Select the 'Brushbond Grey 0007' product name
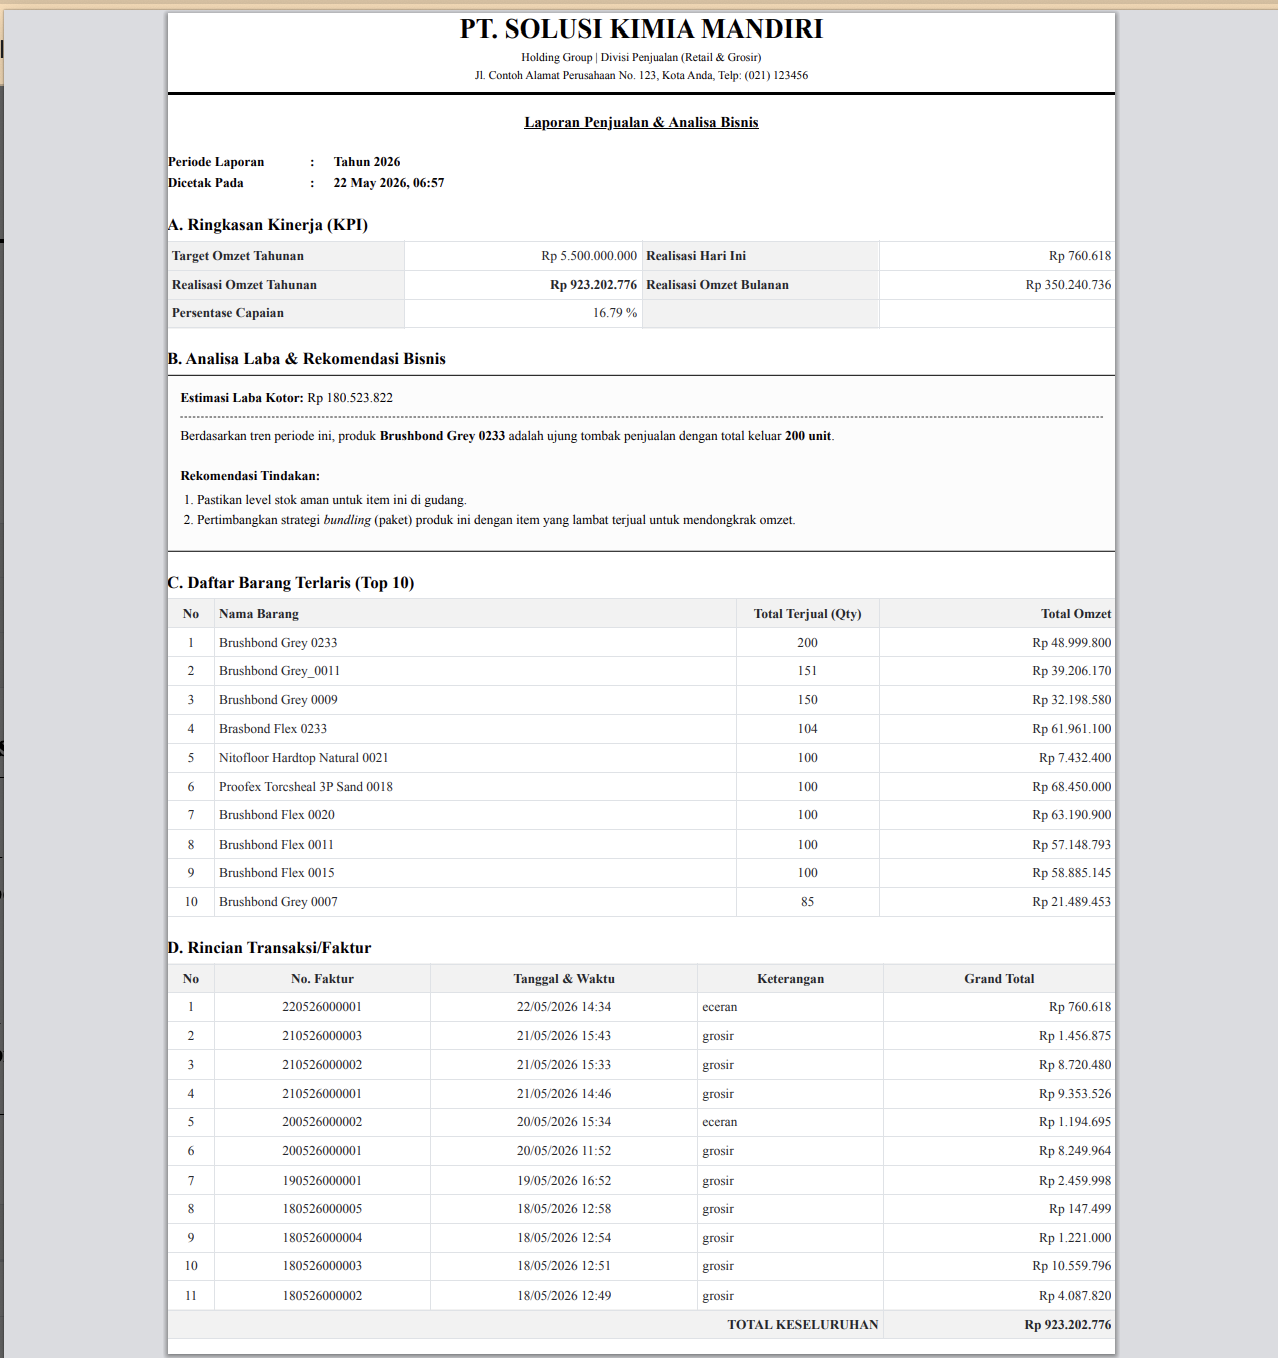 [278, 902]
